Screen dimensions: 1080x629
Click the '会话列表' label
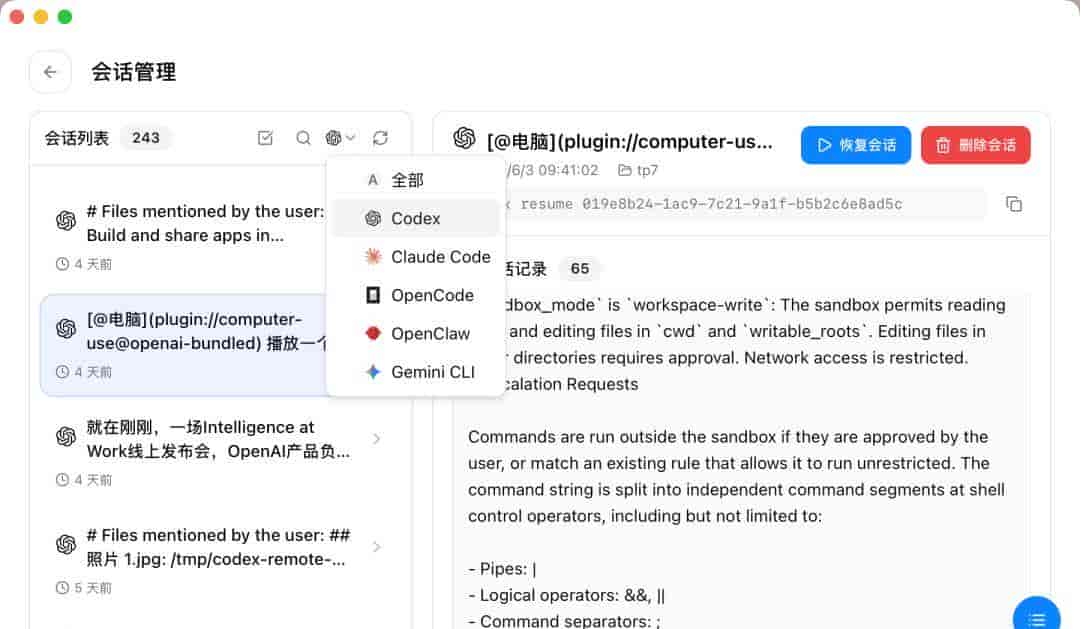[76, 138]
